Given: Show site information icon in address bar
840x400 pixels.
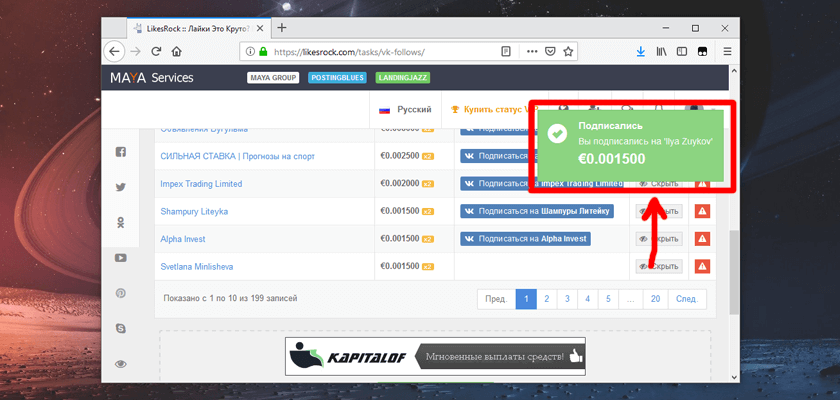Looking at the screenshot, I should (x=250, y=51).
